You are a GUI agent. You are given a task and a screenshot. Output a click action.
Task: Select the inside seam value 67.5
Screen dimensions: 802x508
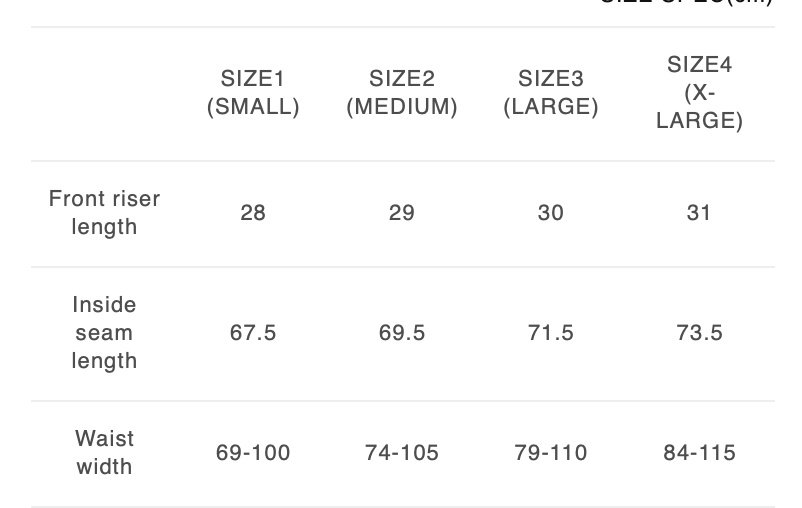tap(253, 332)
